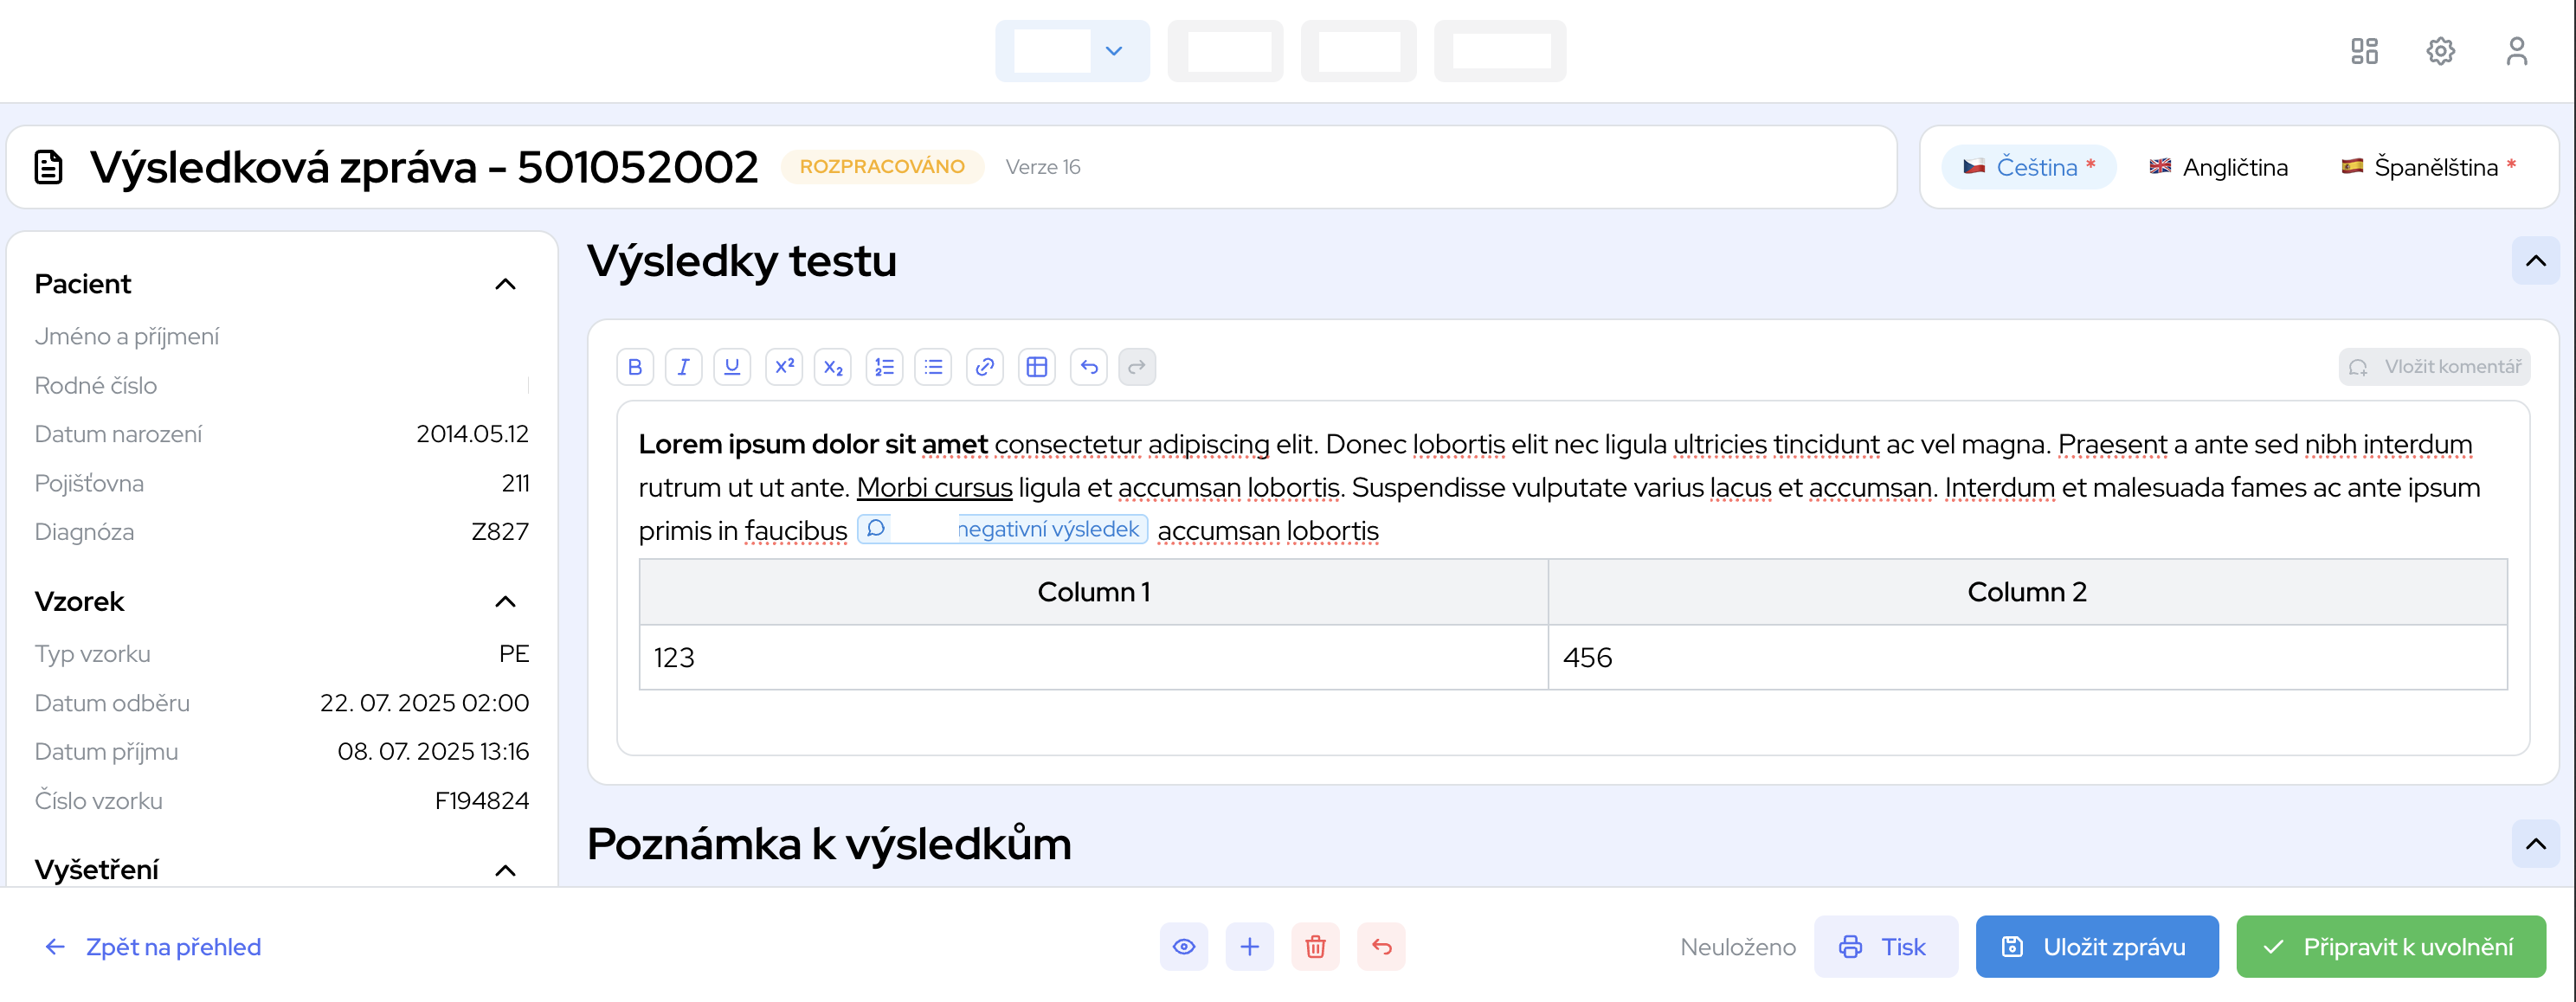Collapse the Výsledky testu section

[x=2536, y=261]
